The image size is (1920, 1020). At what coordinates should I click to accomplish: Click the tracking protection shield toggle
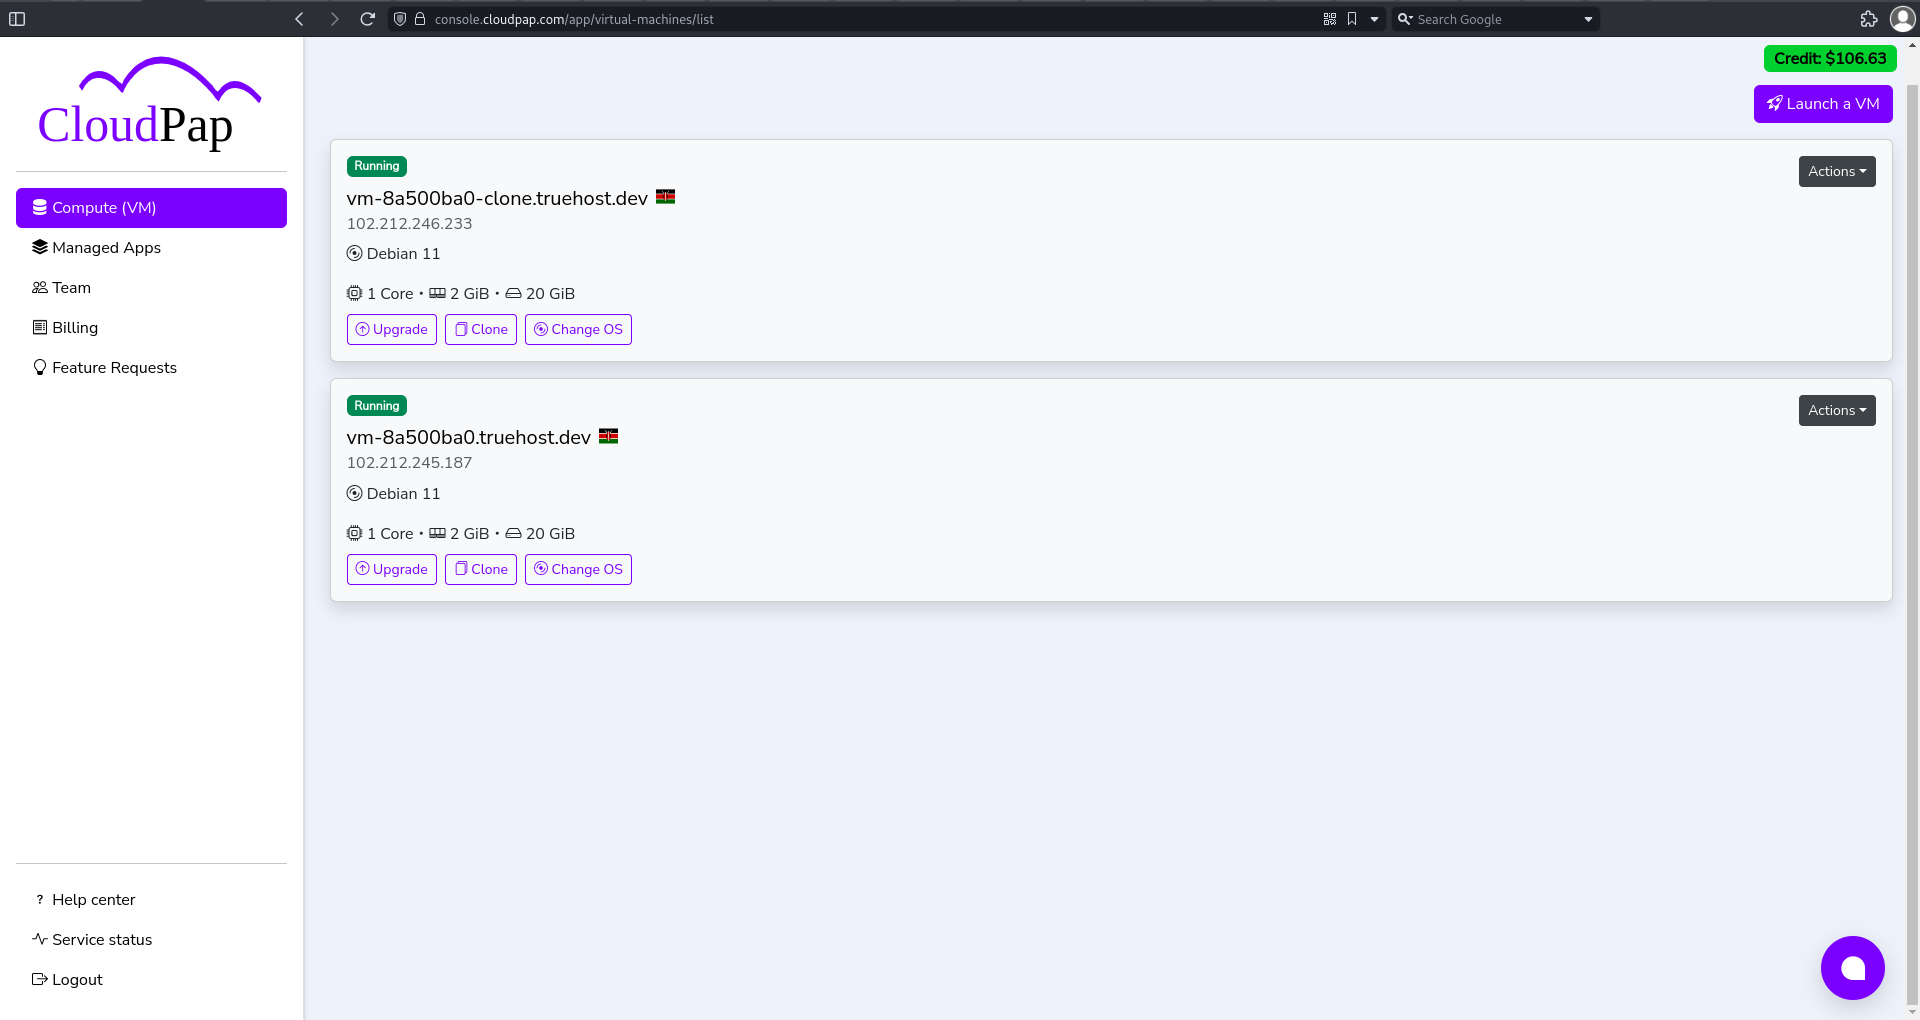tap(400, 18)
